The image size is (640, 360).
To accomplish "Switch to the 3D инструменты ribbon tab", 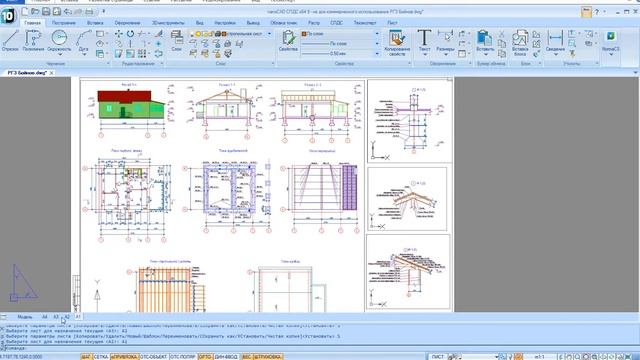I will point(168,23).
